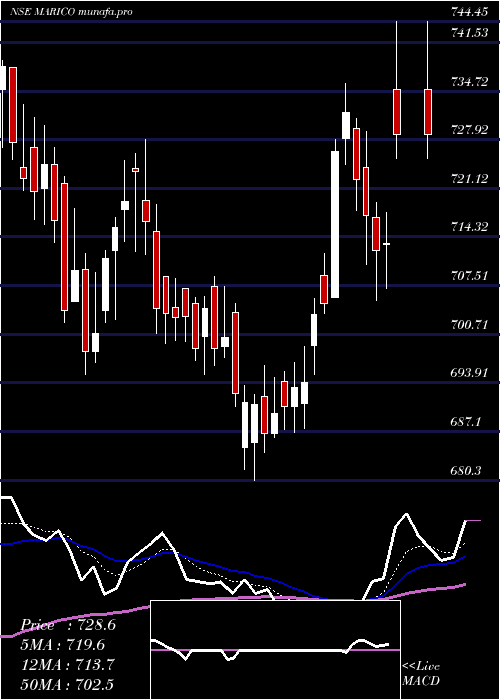Select the 714.32 price level label
Screen dimensions: 500x700
[469, 227]
